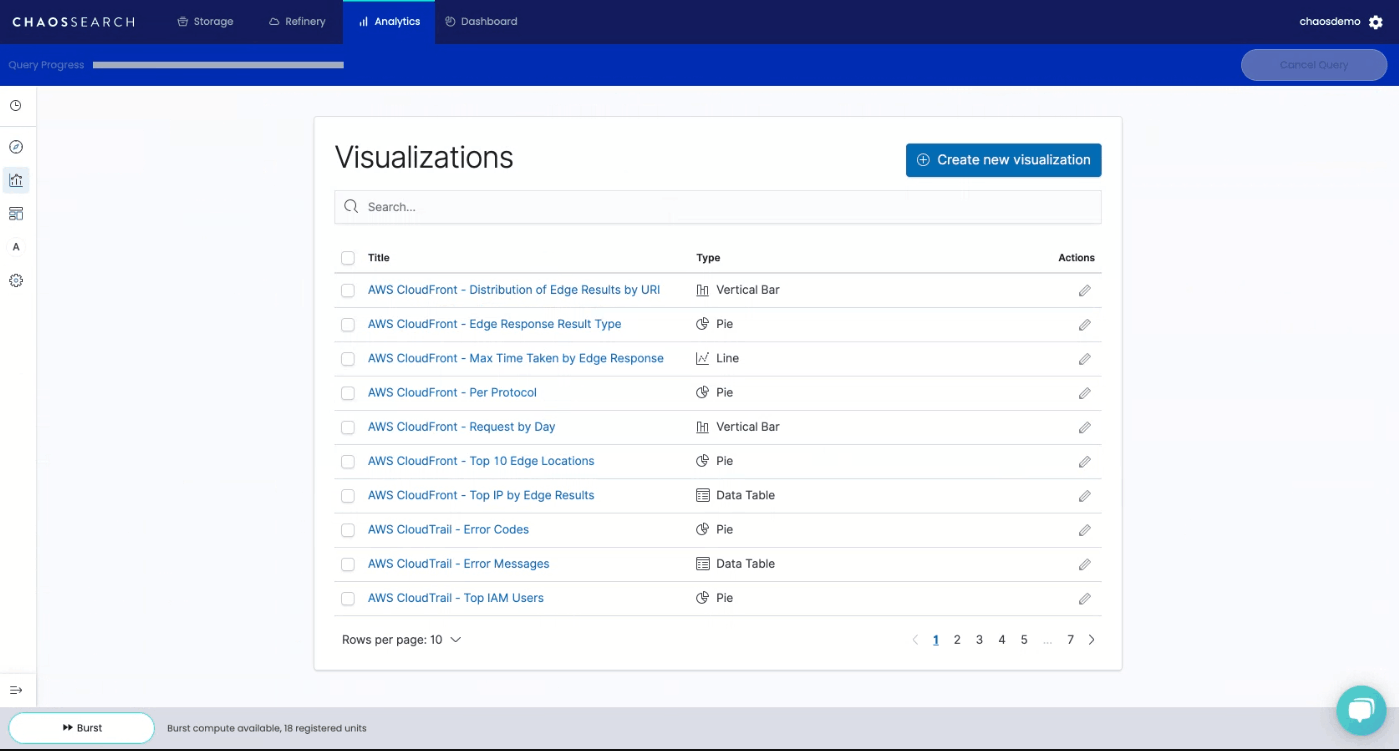The width and height of the screenshot is (1399, 751).
Task: Select the Discover compass icon in sidebar
Action: (15, 146)
